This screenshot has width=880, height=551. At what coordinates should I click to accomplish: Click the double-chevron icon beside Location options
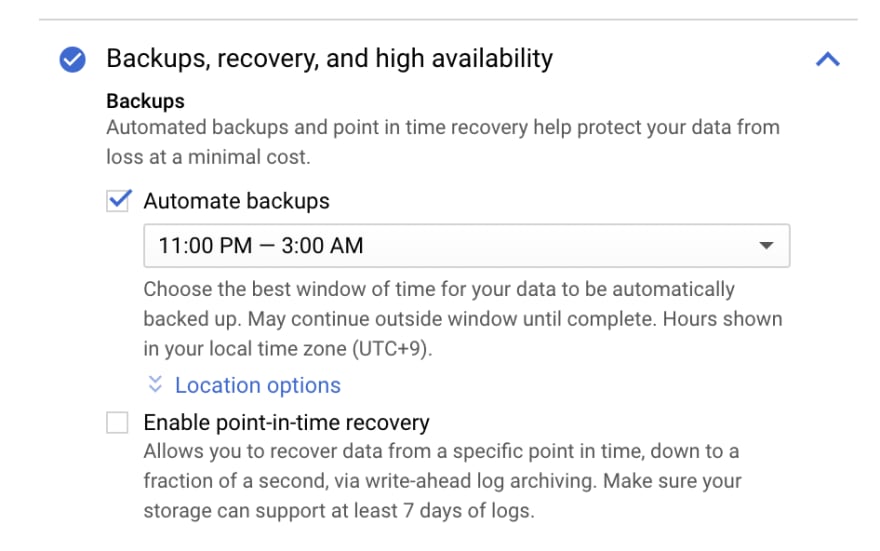pos(155,384)
